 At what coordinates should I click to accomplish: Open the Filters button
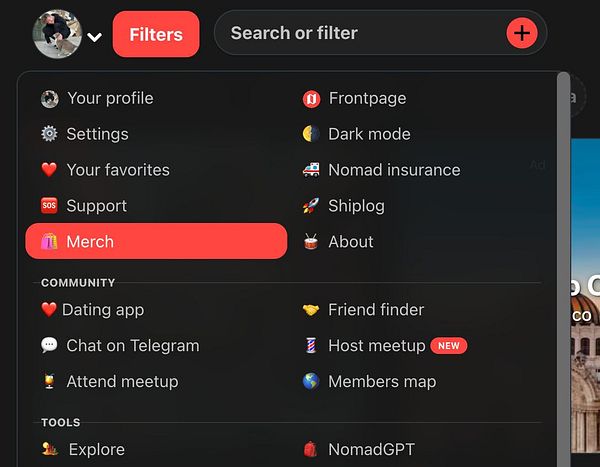[x=156, y=34]
